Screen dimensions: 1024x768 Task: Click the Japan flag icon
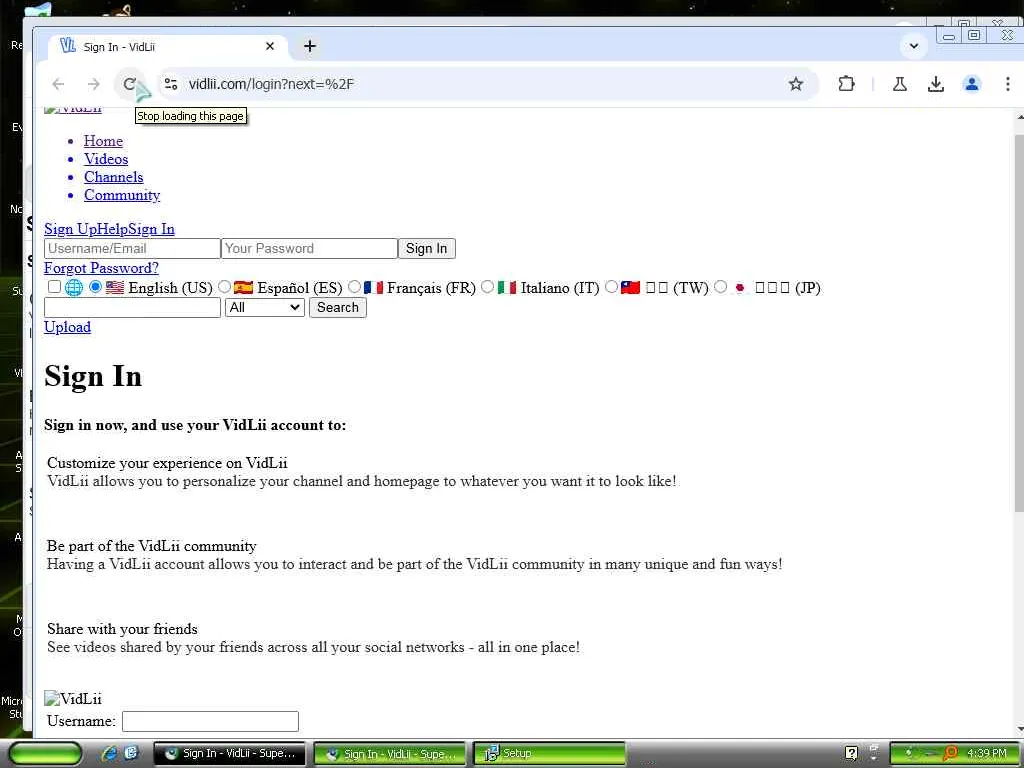tap(740, 287)
